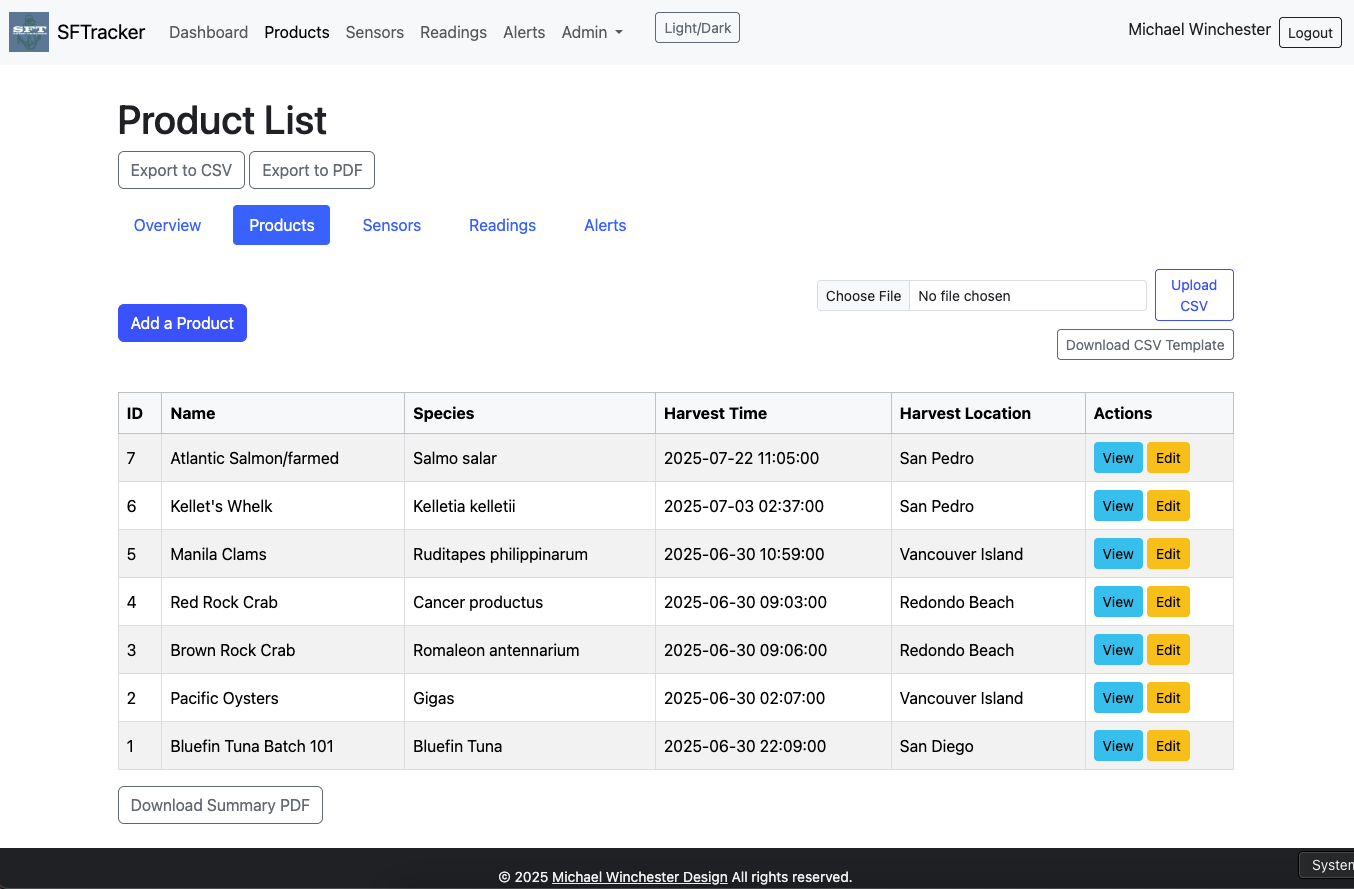
Task: Toggle the Light/Dark theme button
Action: coord(697,28)
